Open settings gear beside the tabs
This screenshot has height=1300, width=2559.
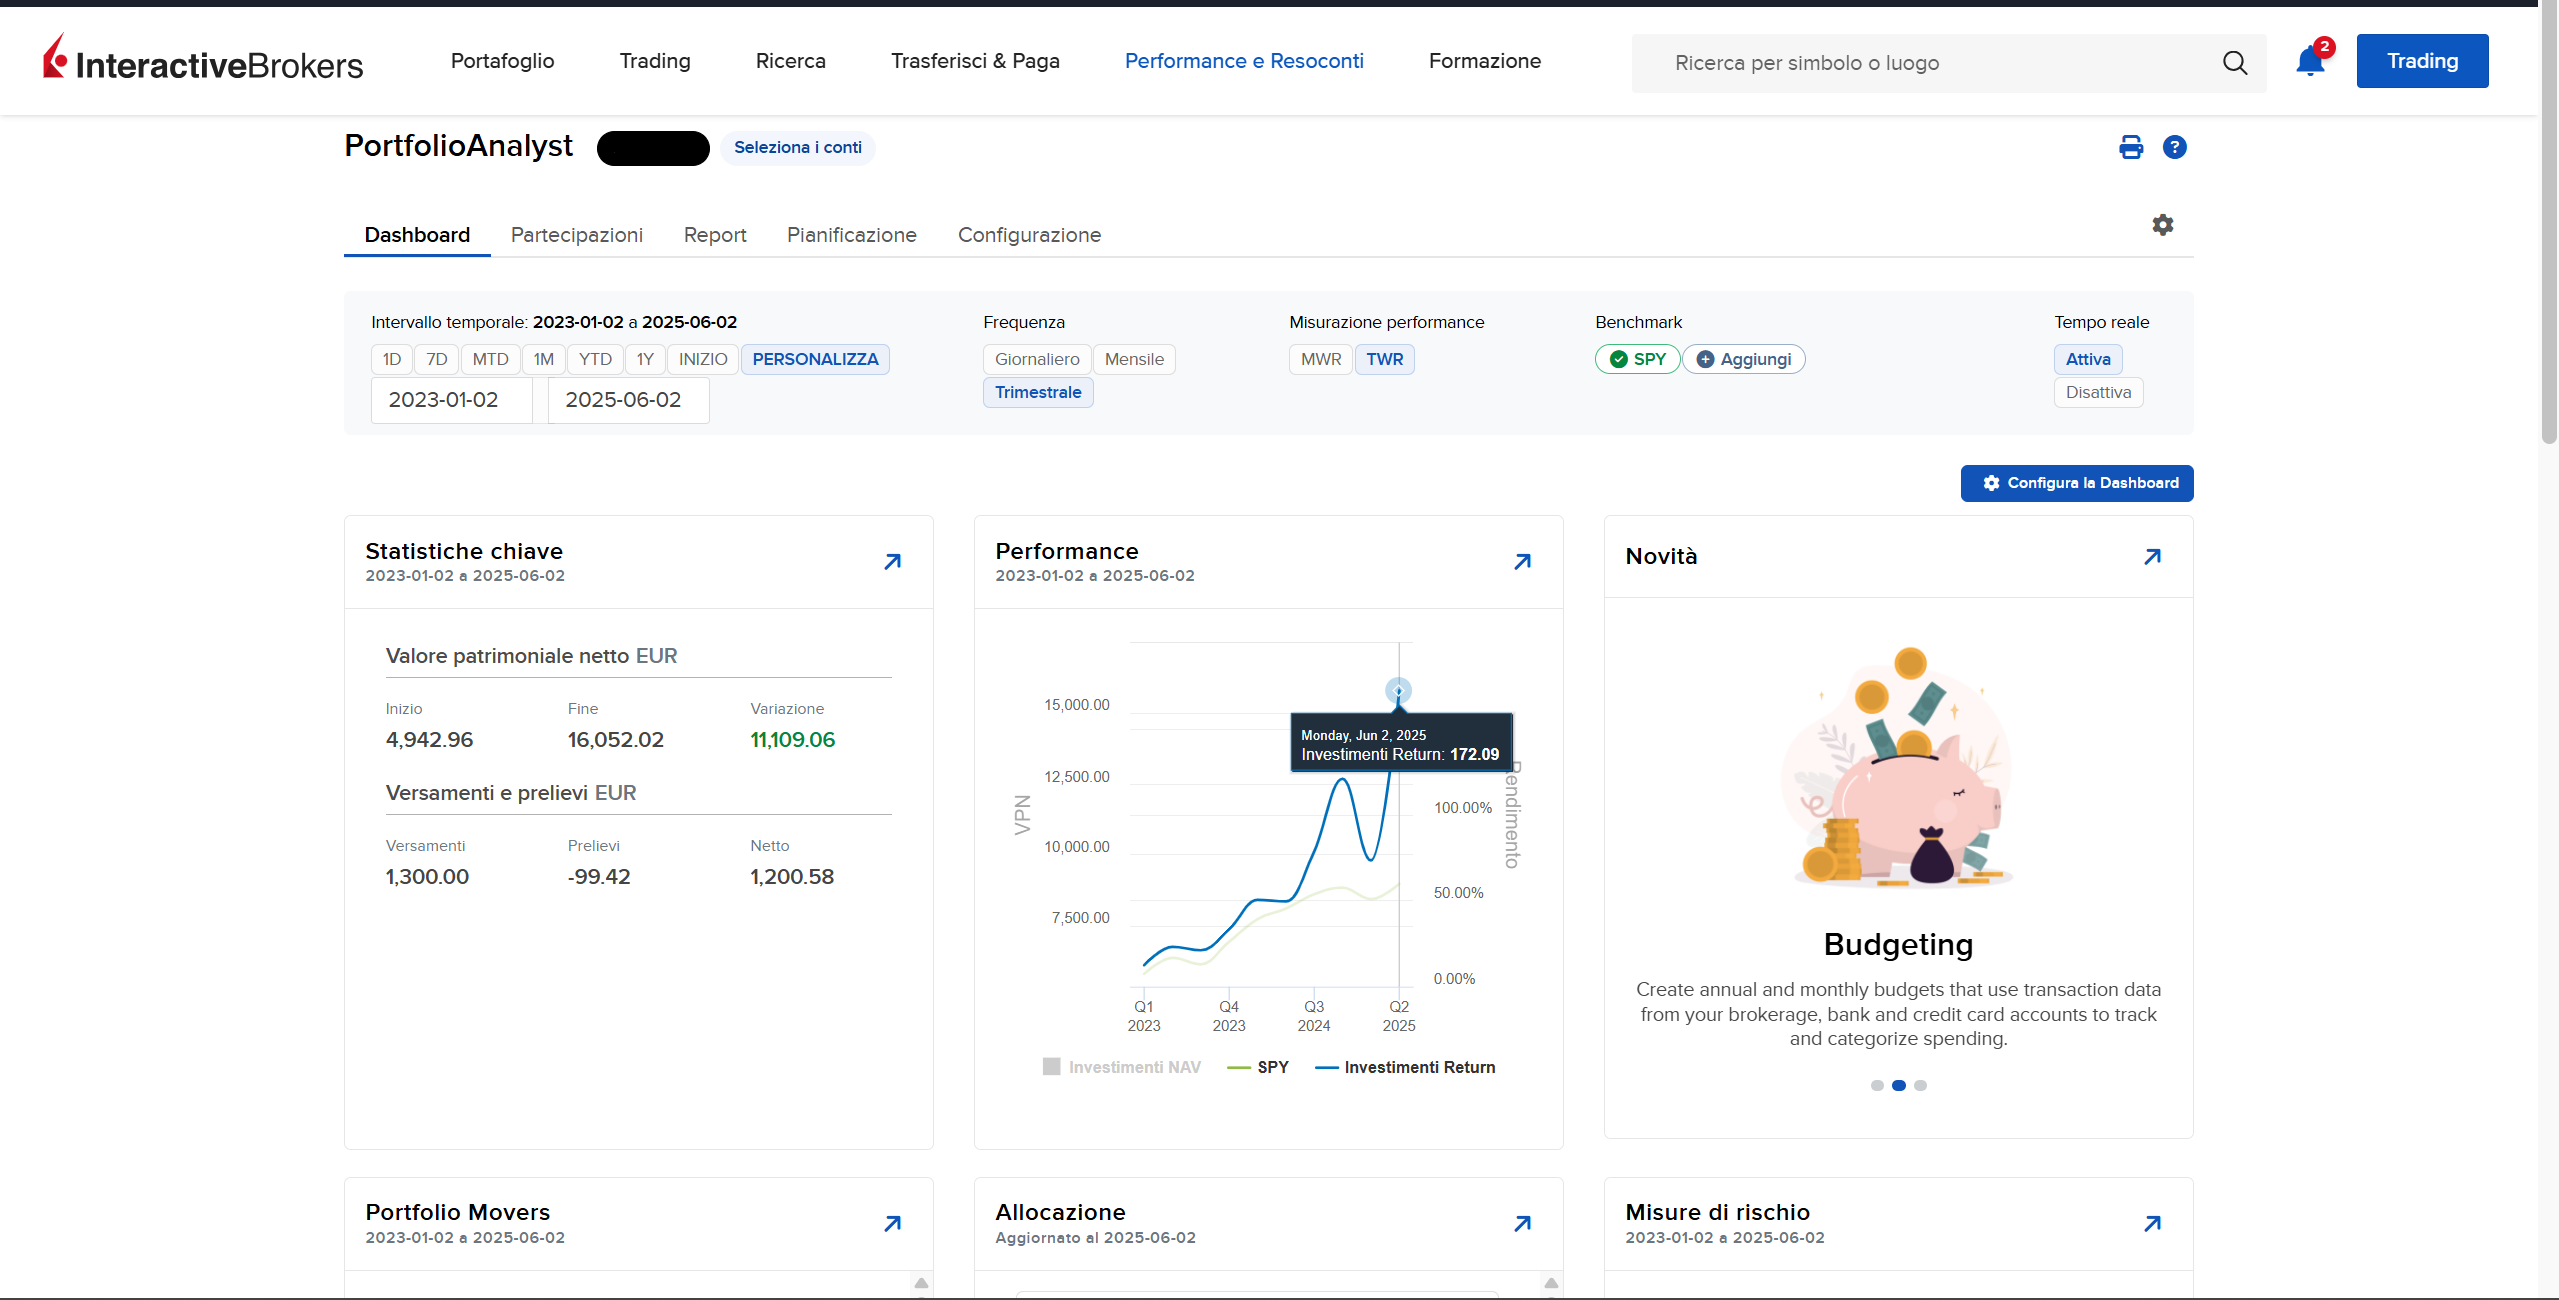point(2163,225)
